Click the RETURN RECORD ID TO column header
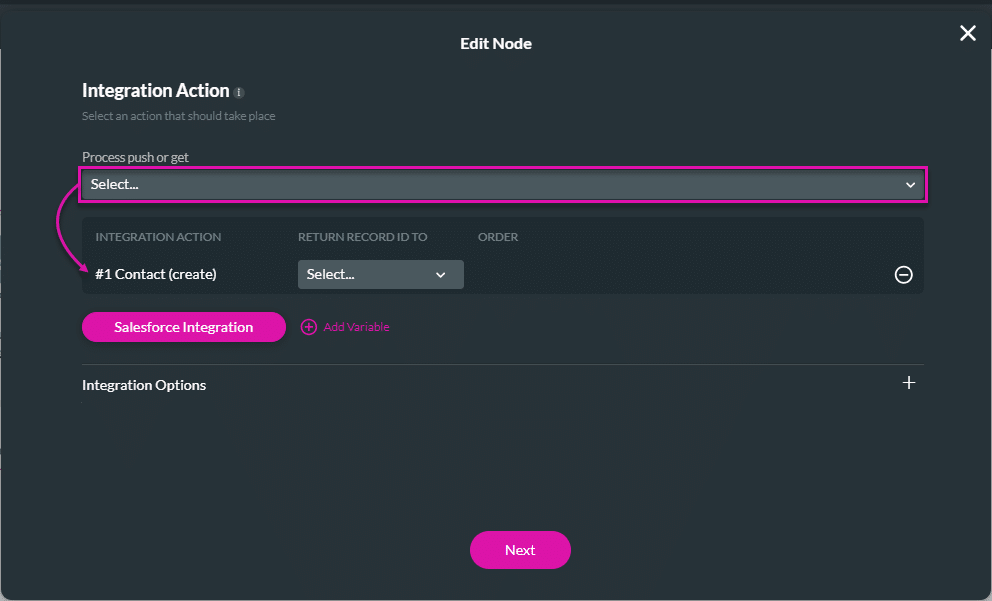Viewport: 992px width, 601px height. 362,237
